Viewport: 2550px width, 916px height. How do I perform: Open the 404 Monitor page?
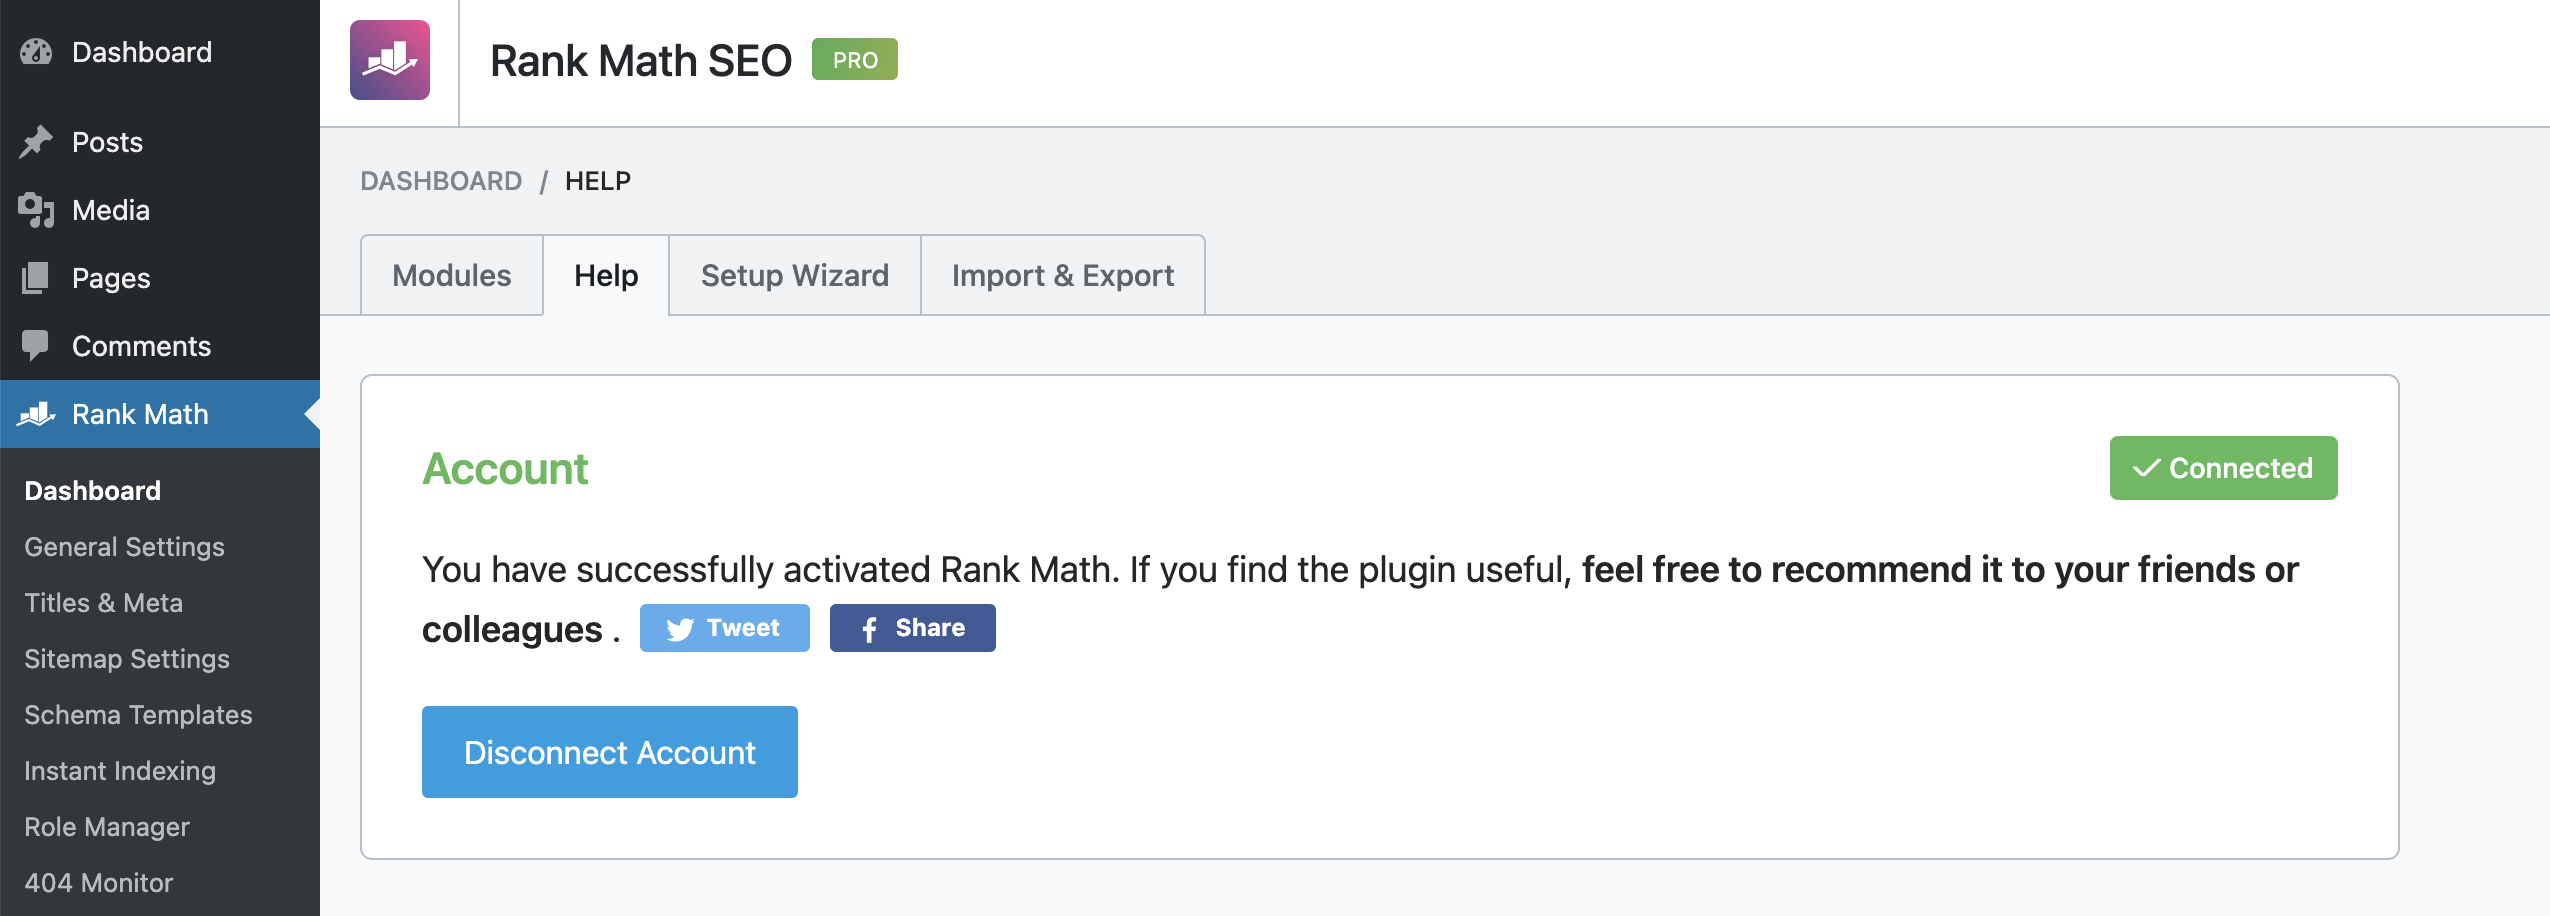(x=98, y=883)
